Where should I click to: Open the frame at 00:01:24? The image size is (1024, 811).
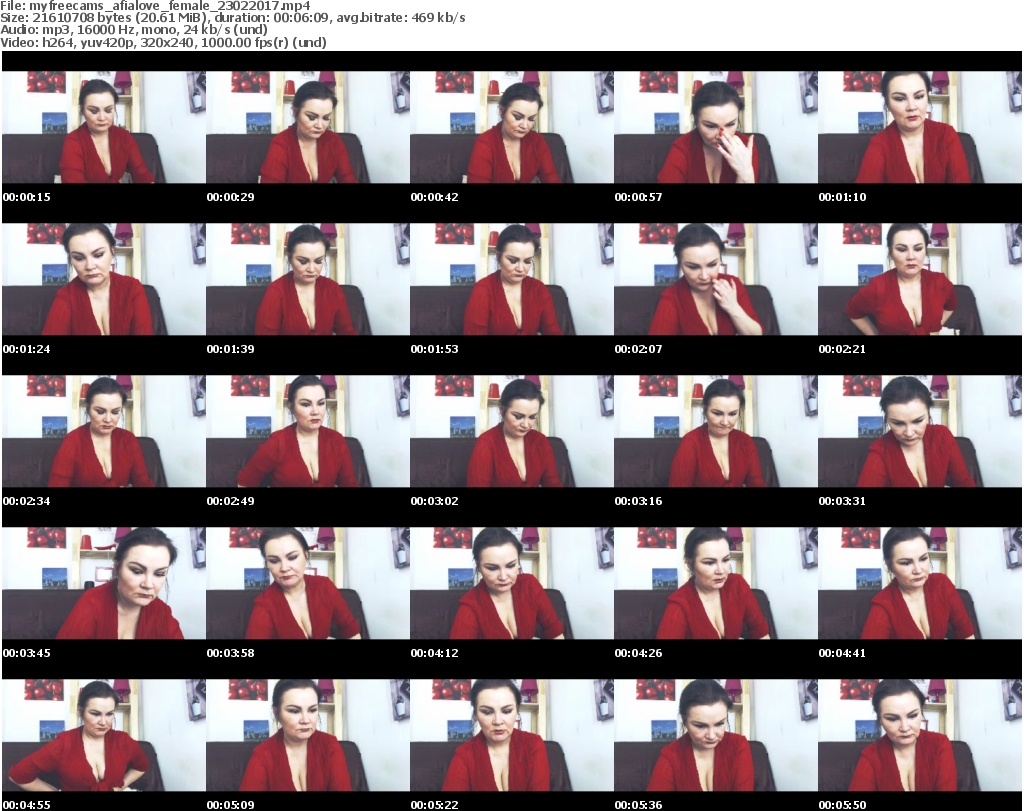pos(104,279)
